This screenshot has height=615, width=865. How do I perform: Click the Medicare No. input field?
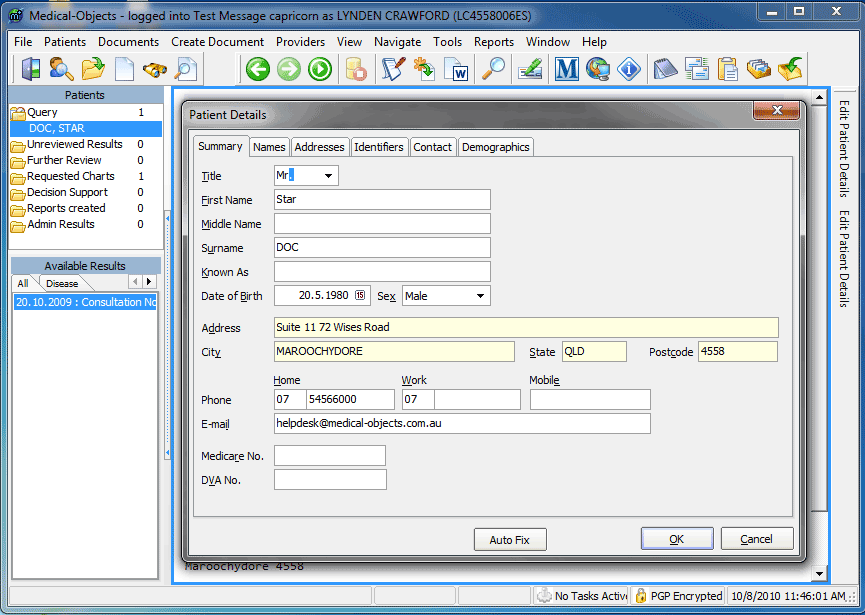pos(330,456)
